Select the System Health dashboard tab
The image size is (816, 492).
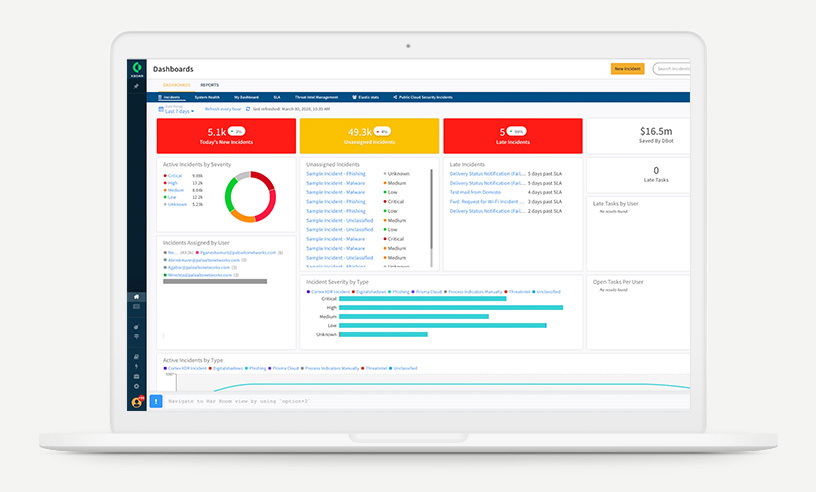pos(208,97)
